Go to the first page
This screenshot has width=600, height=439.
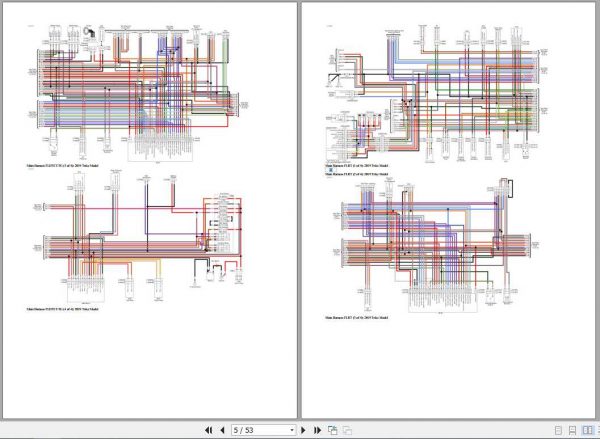point(209,430)
